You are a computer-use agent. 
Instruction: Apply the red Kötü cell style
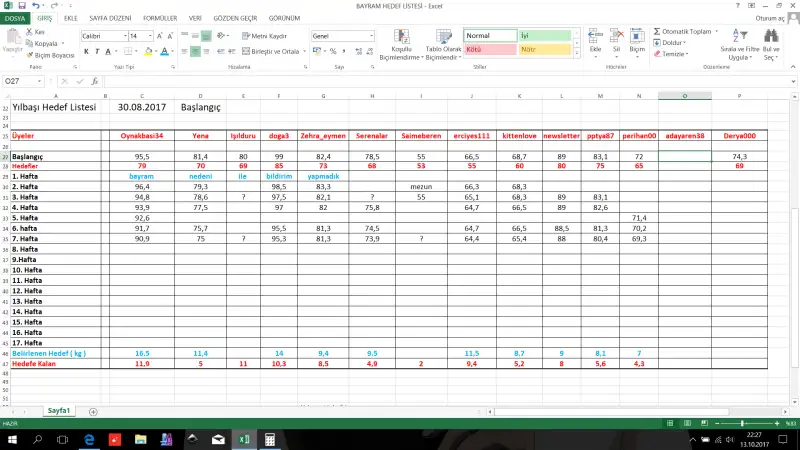coord(489,48)
